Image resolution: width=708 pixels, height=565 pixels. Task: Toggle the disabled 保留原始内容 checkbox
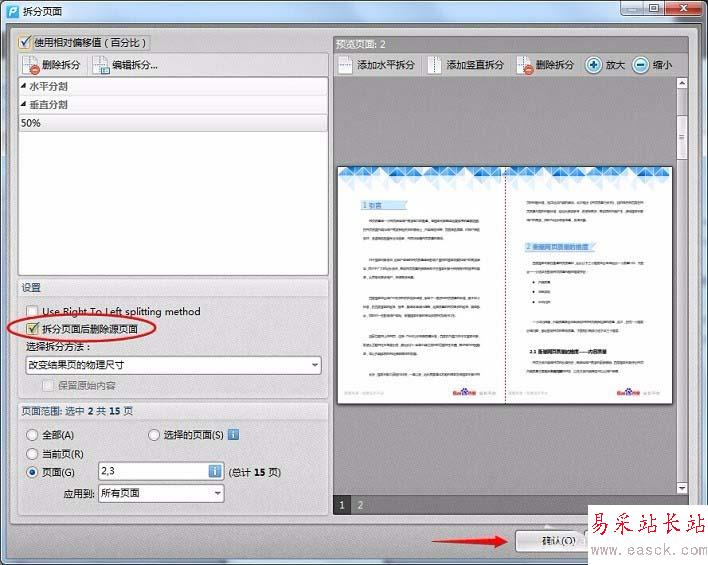48,385
